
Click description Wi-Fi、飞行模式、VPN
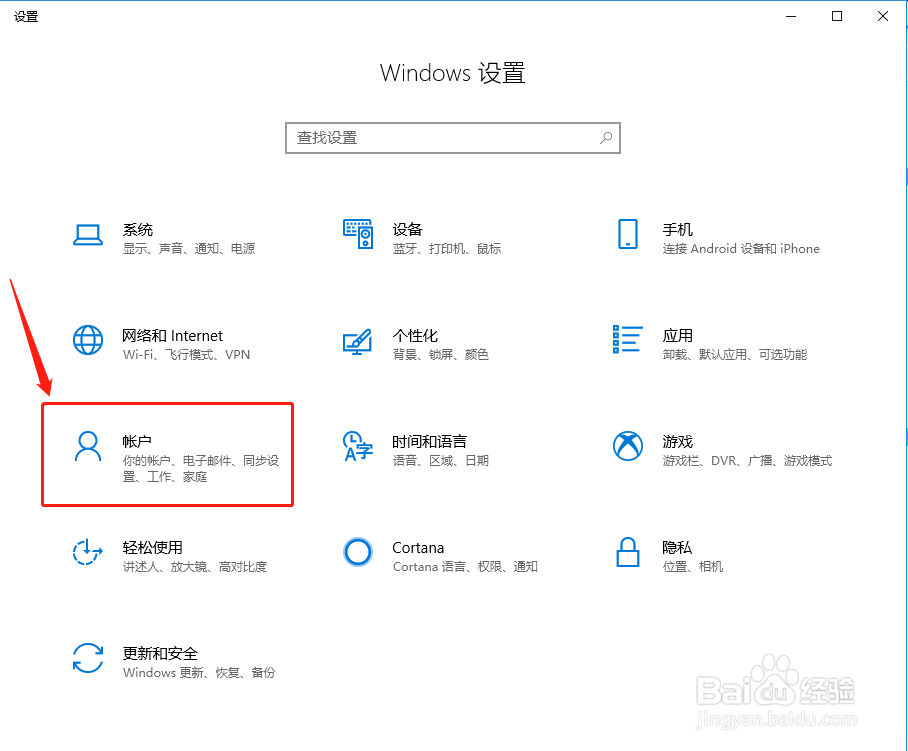coord(186,355)
